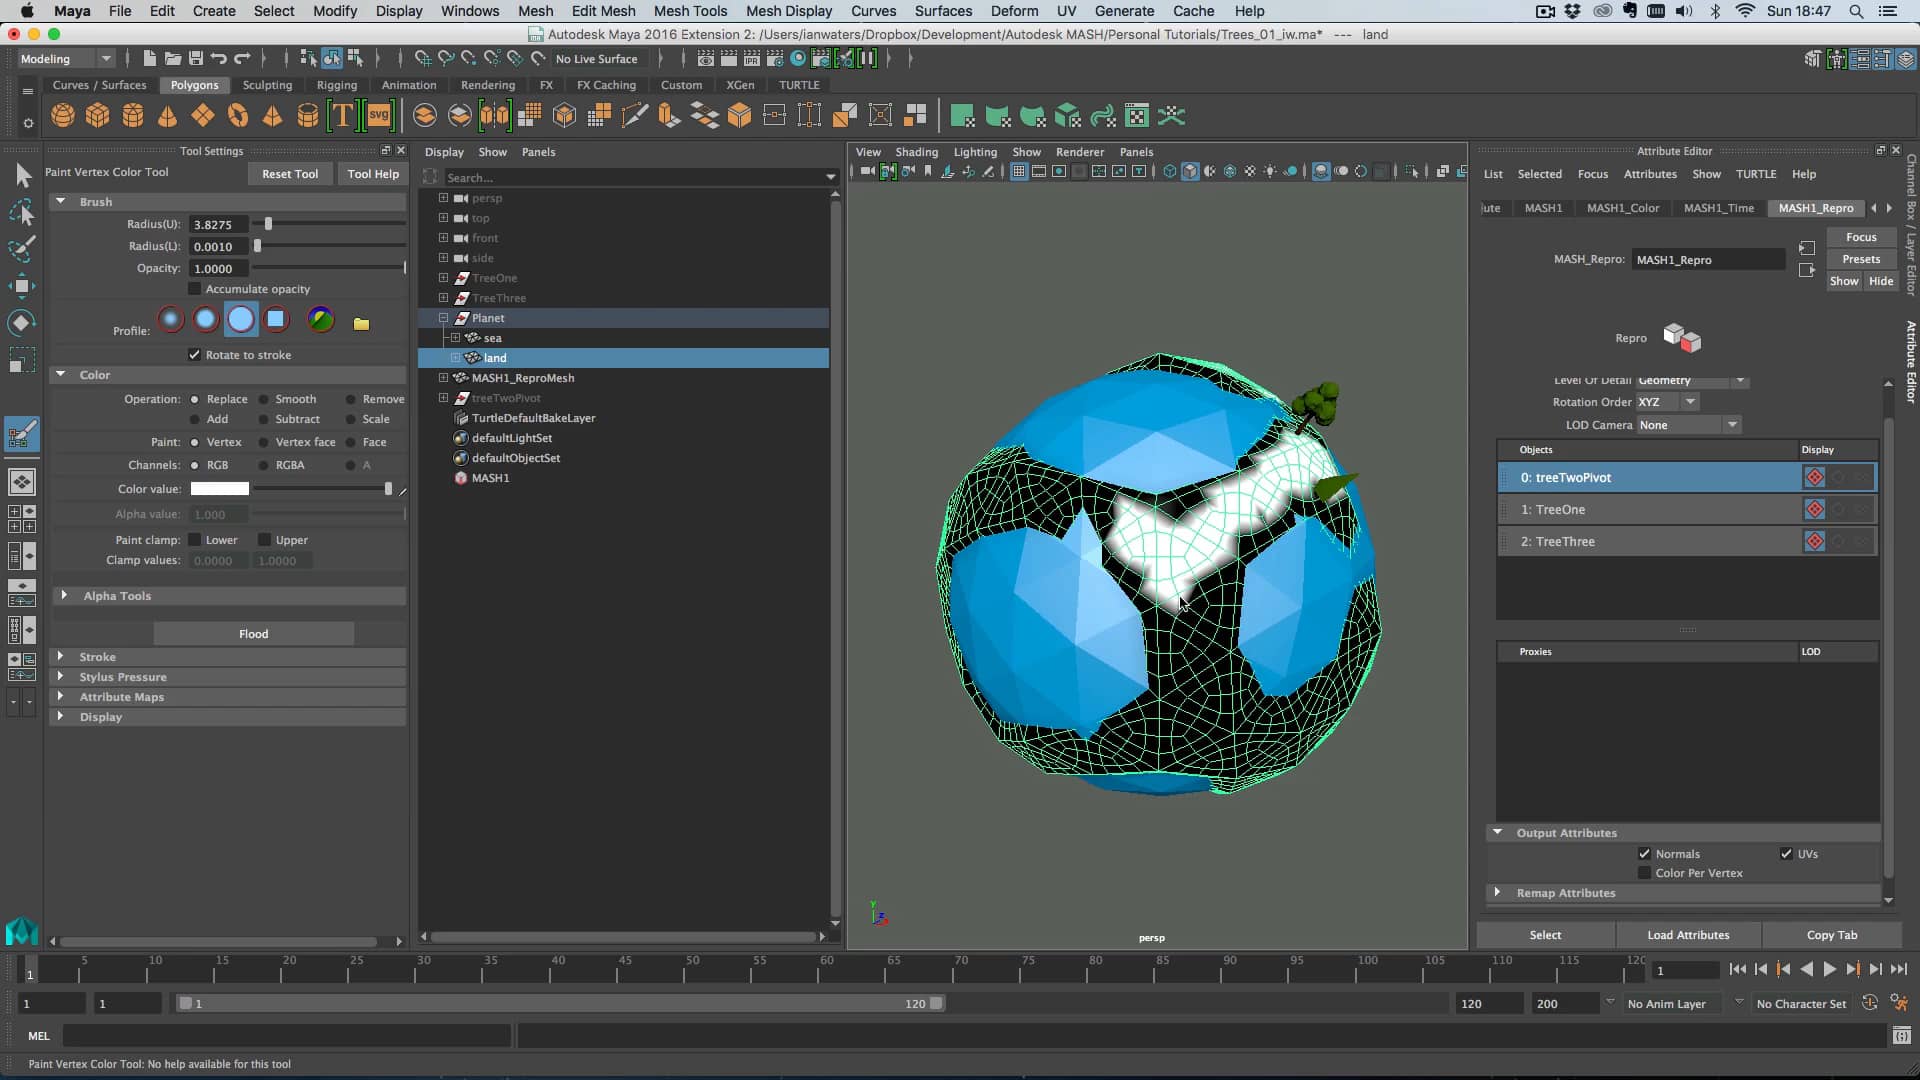The width and height of the screenshot is (1920, 1080).
Task: Collapse the Planet node in the Outliner
Action: [444, 318]
